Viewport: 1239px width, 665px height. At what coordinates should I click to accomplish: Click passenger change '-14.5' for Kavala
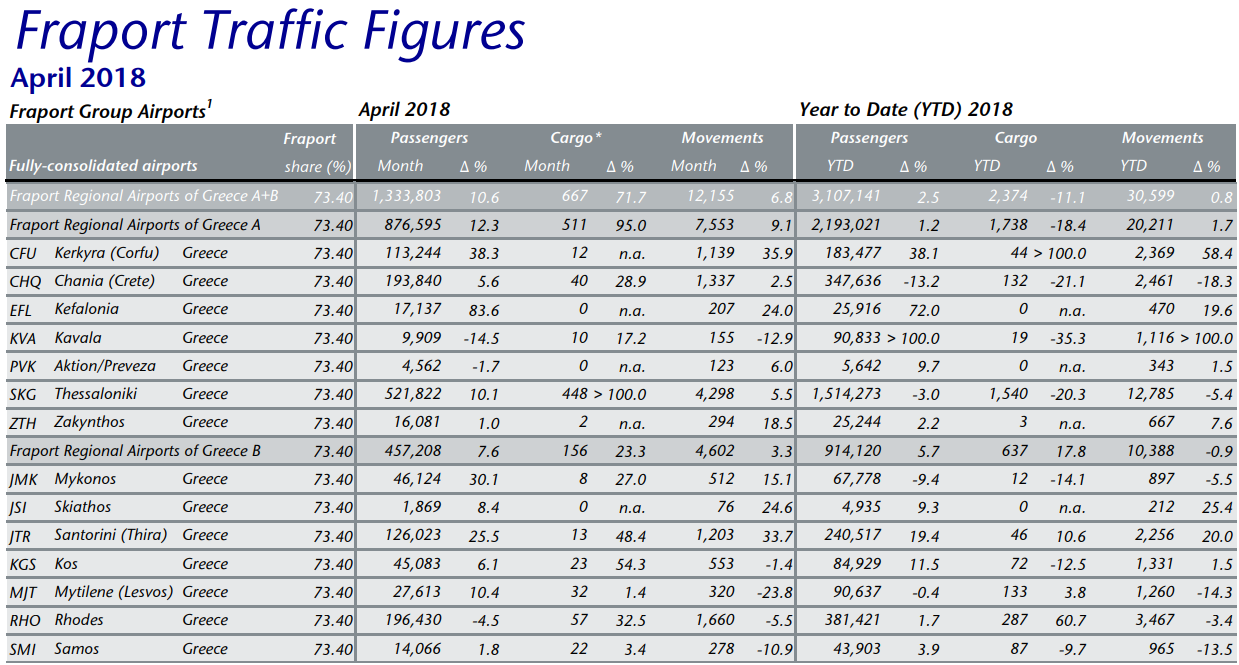pos(481,338)
